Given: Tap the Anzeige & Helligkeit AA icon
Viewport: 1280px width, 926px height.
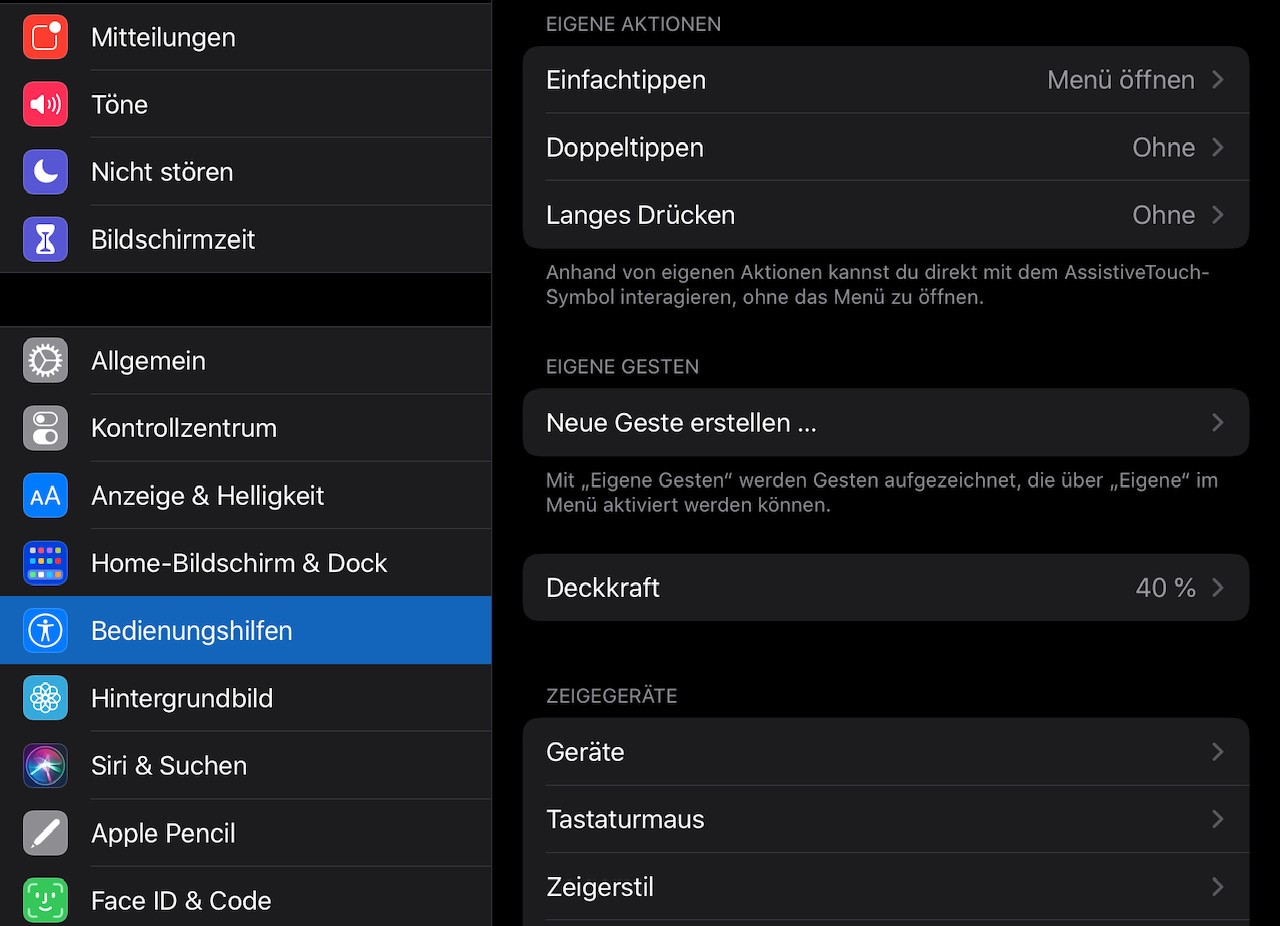Looking at the screenshot, I should [45, 496].
